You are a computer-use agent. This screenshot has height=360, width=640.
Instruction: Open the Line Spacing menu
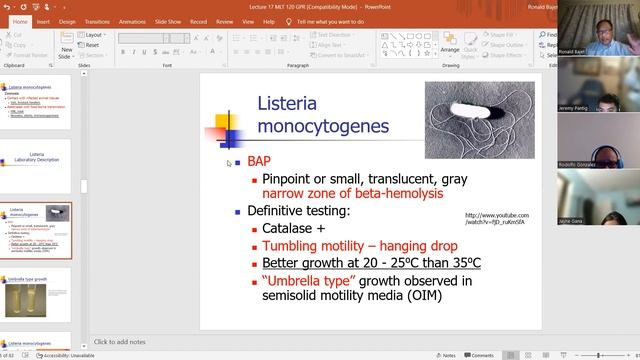297,38
